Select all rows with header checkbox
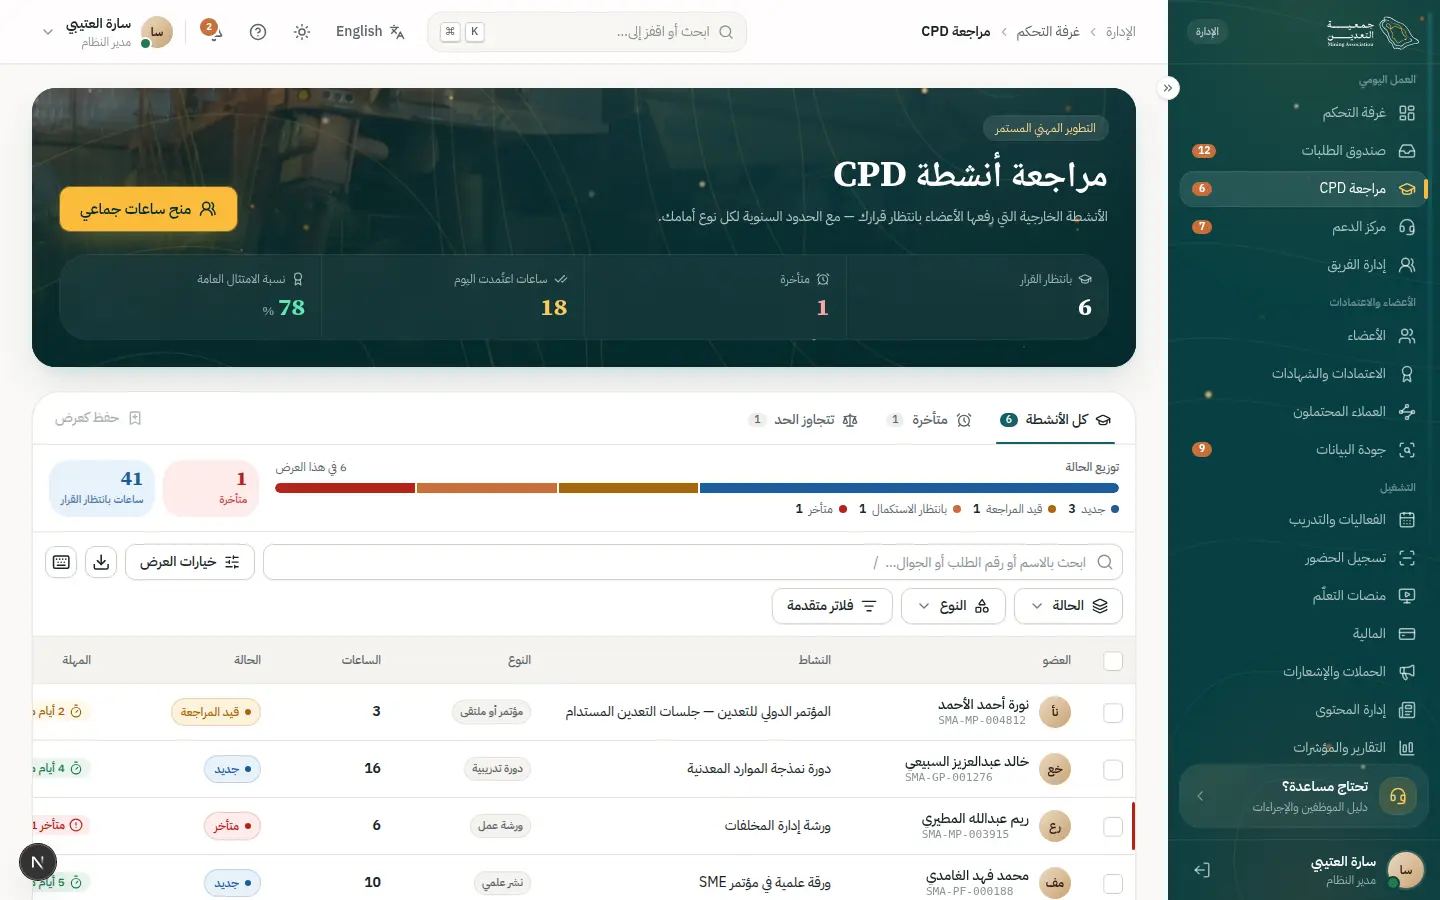 pos(1113,661)
